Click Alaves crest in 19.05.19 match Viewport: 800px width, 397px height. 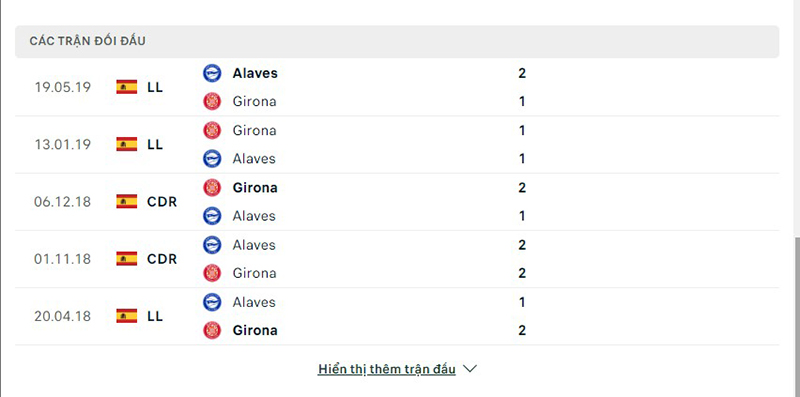[212, 73]
